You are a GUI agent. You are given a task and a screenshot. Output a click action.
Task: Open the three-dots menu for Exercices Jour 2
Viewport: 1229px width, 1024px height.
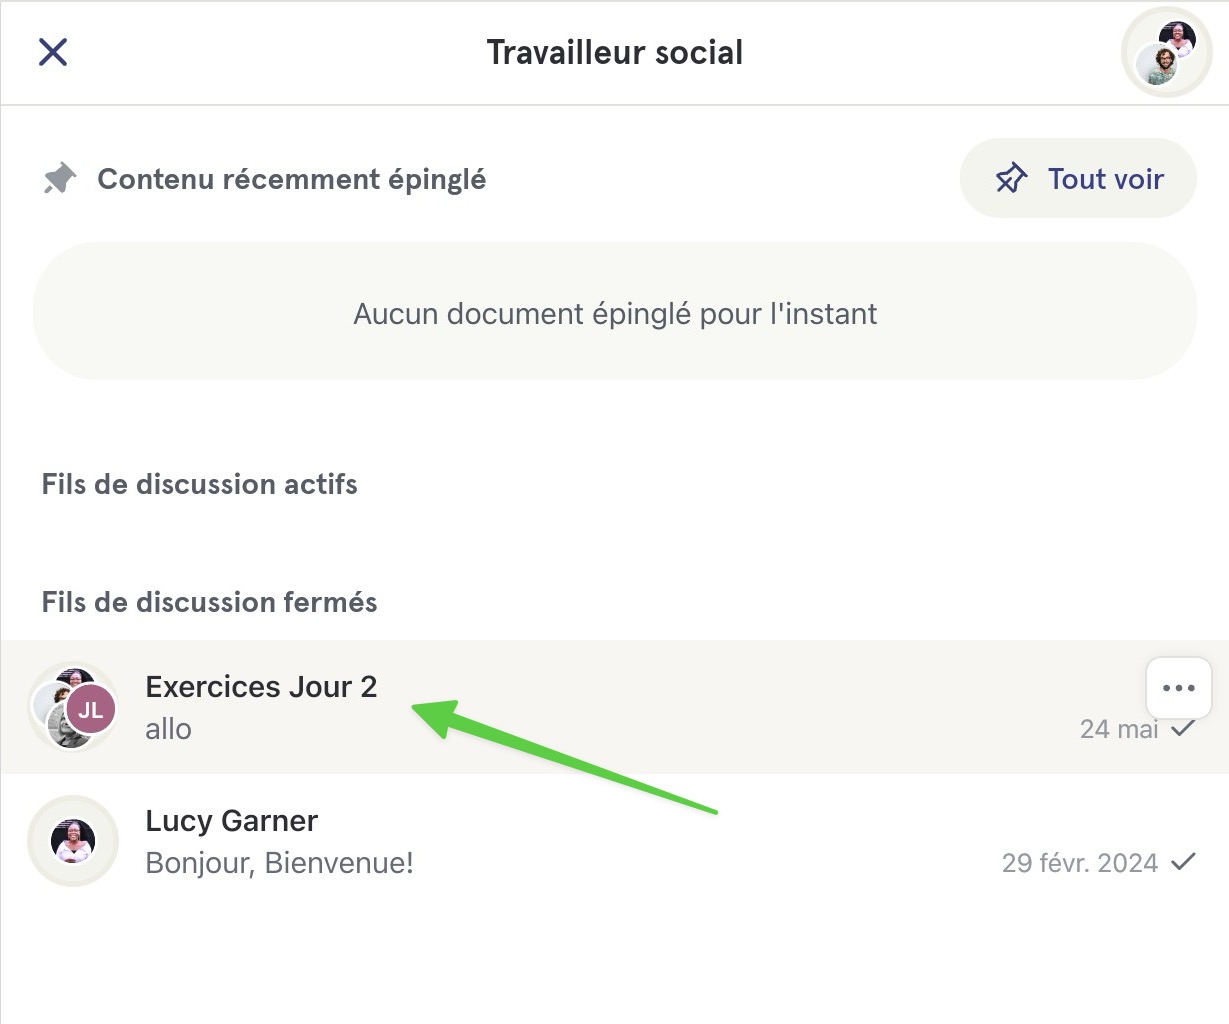coord(1179,688)
